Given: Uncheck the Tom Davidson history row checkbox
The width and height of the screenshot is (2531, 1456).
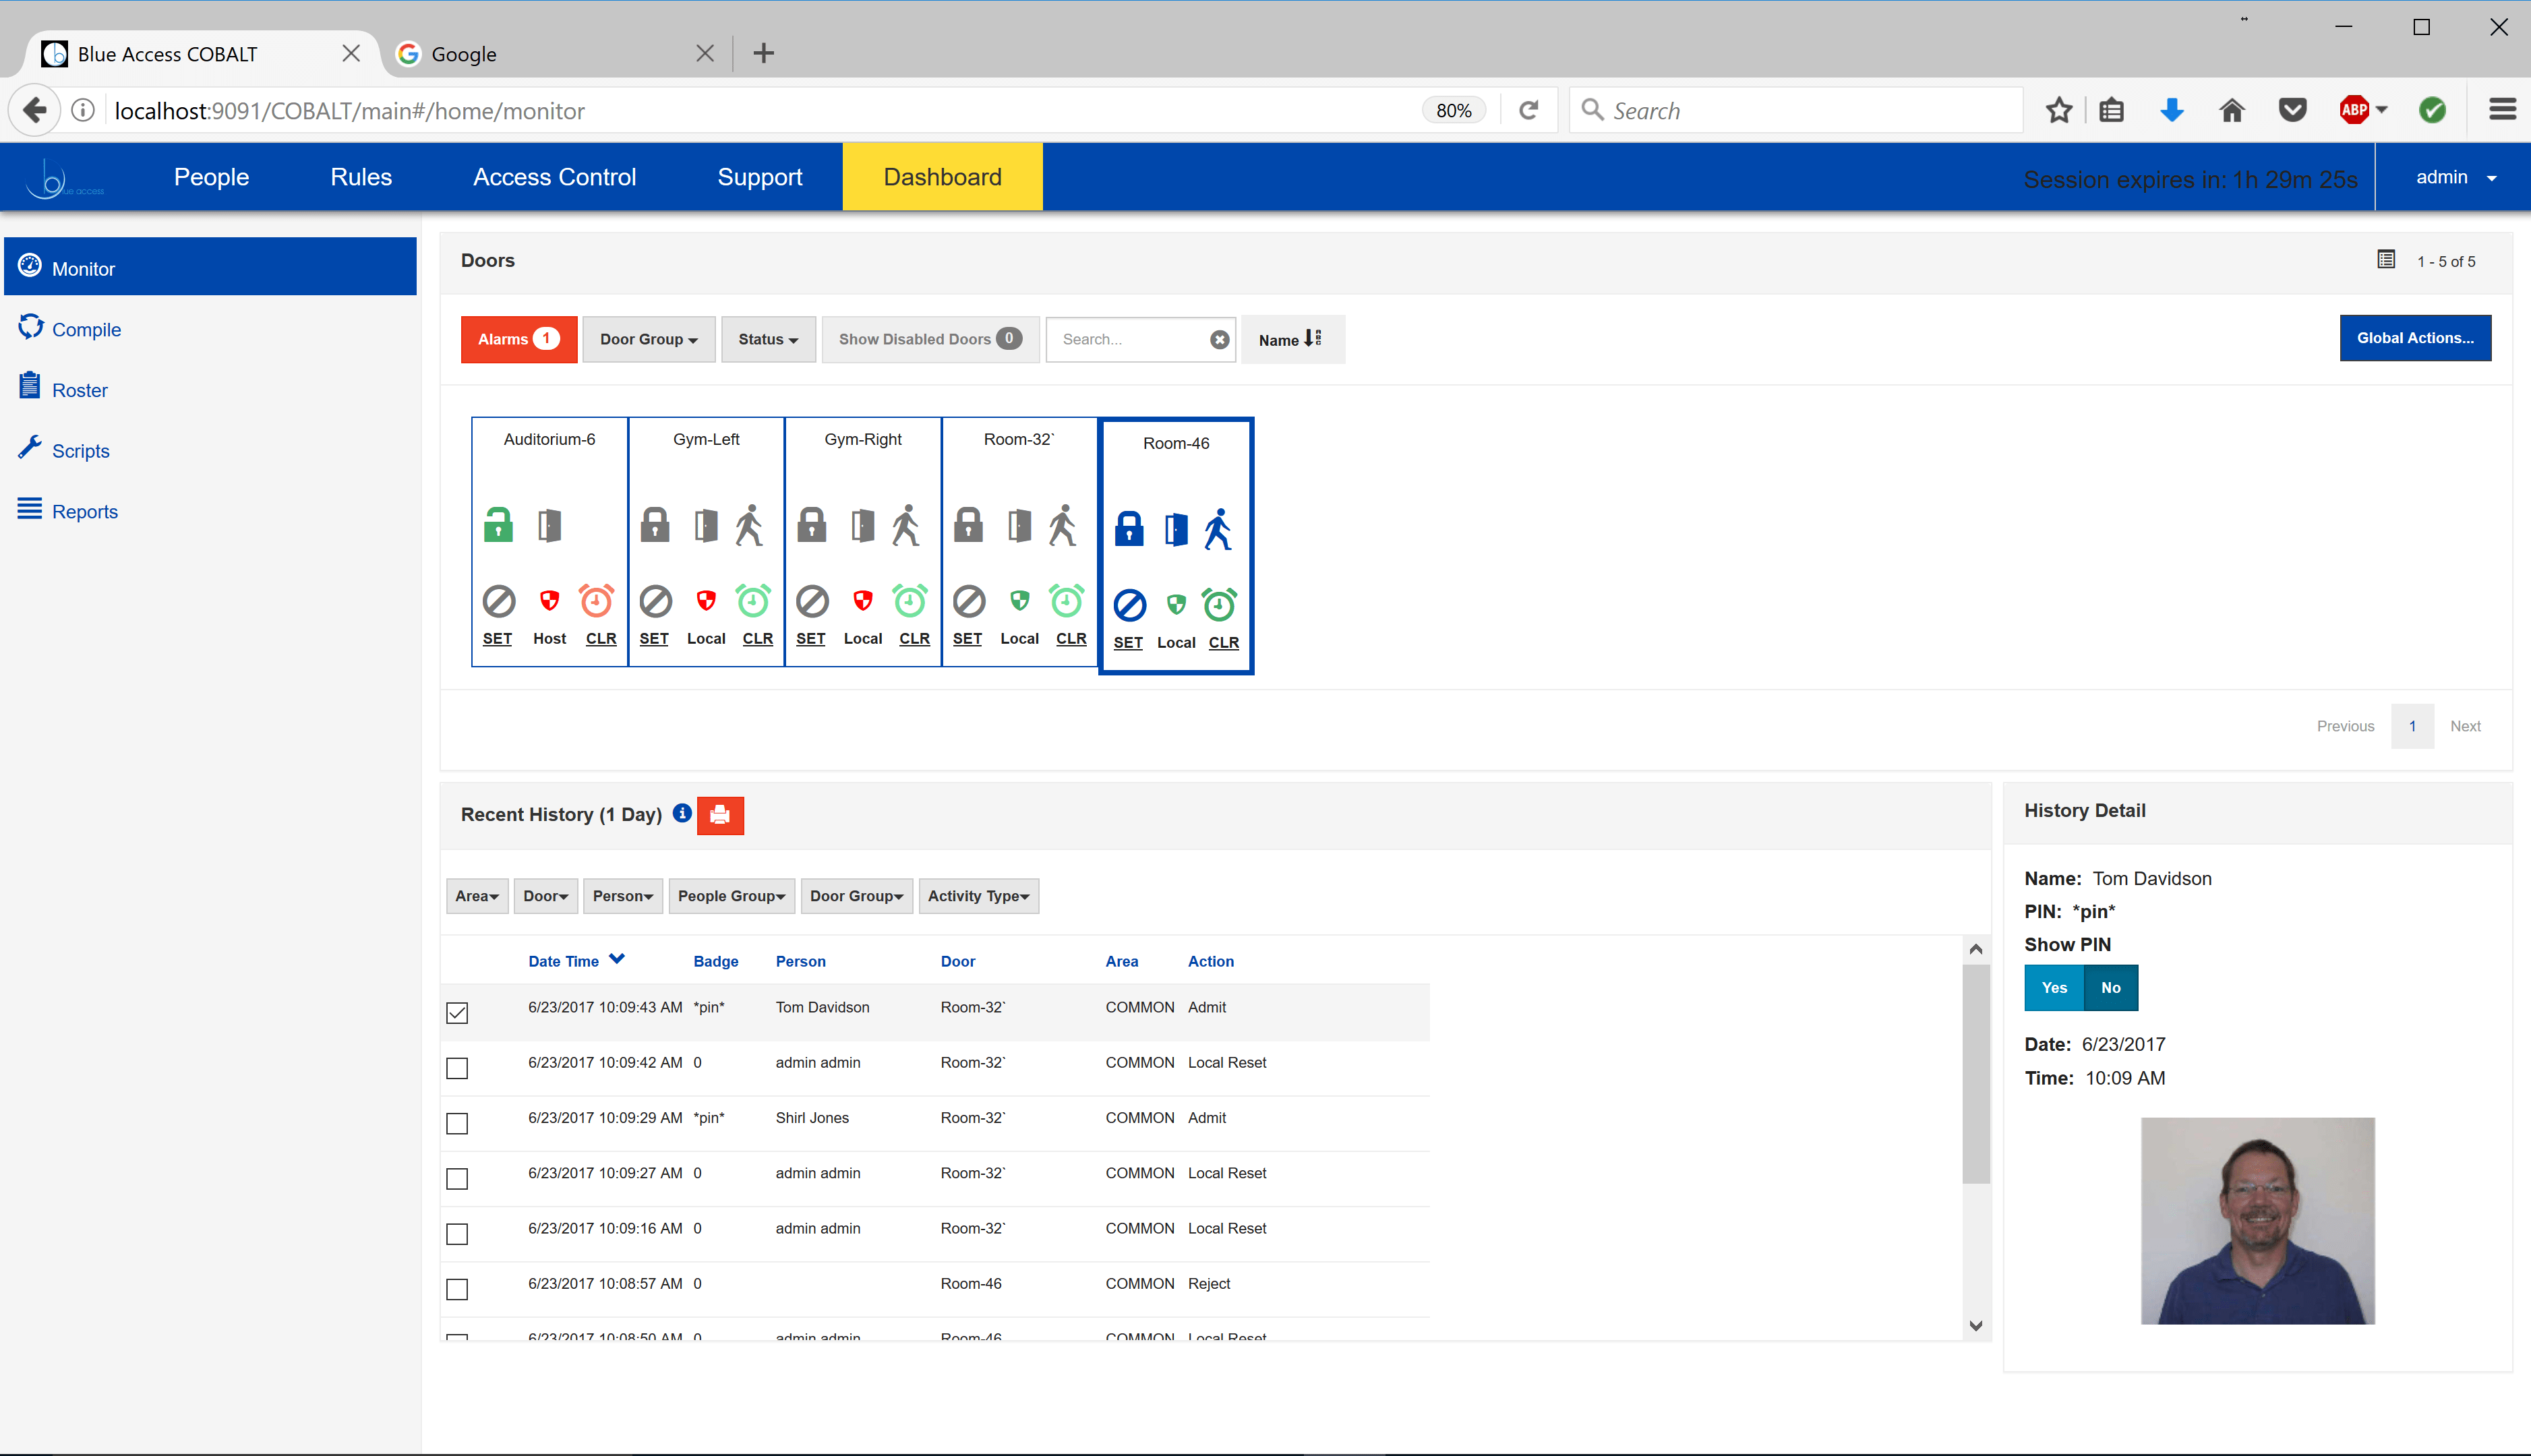Looking at the screenshot, I should click(457, 1013).
